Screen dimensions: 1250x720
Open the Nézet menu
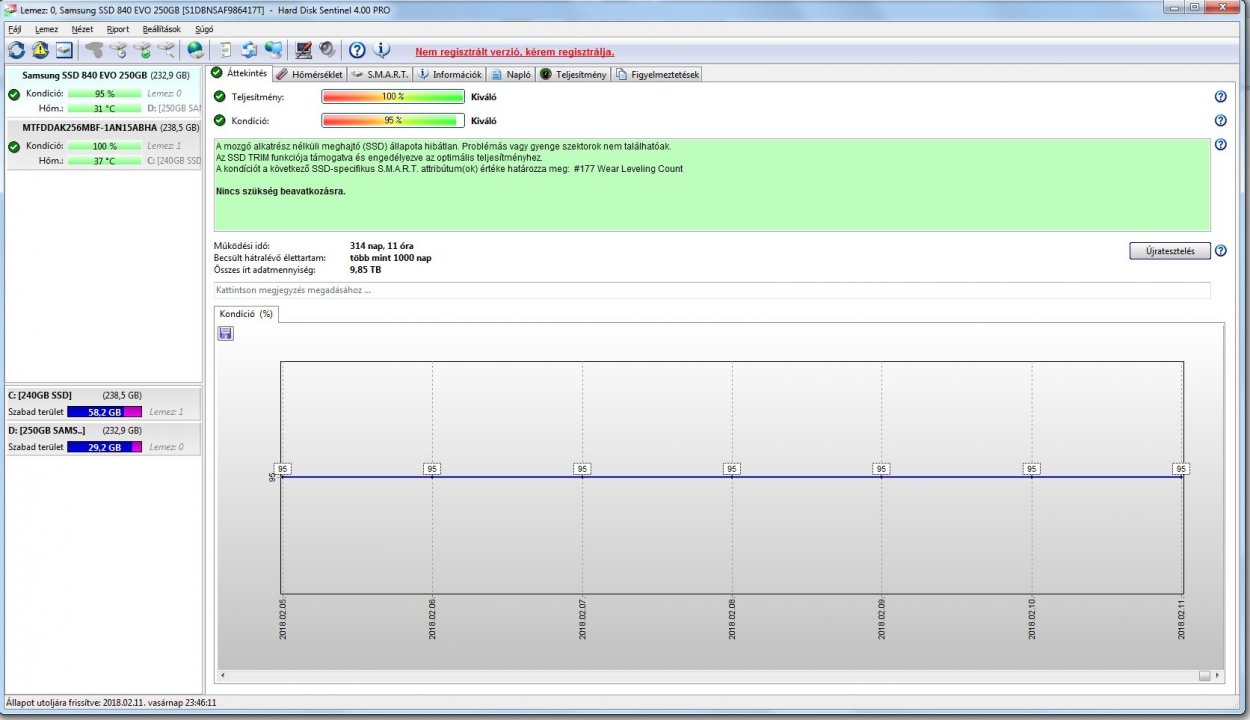tap(82, 29)
